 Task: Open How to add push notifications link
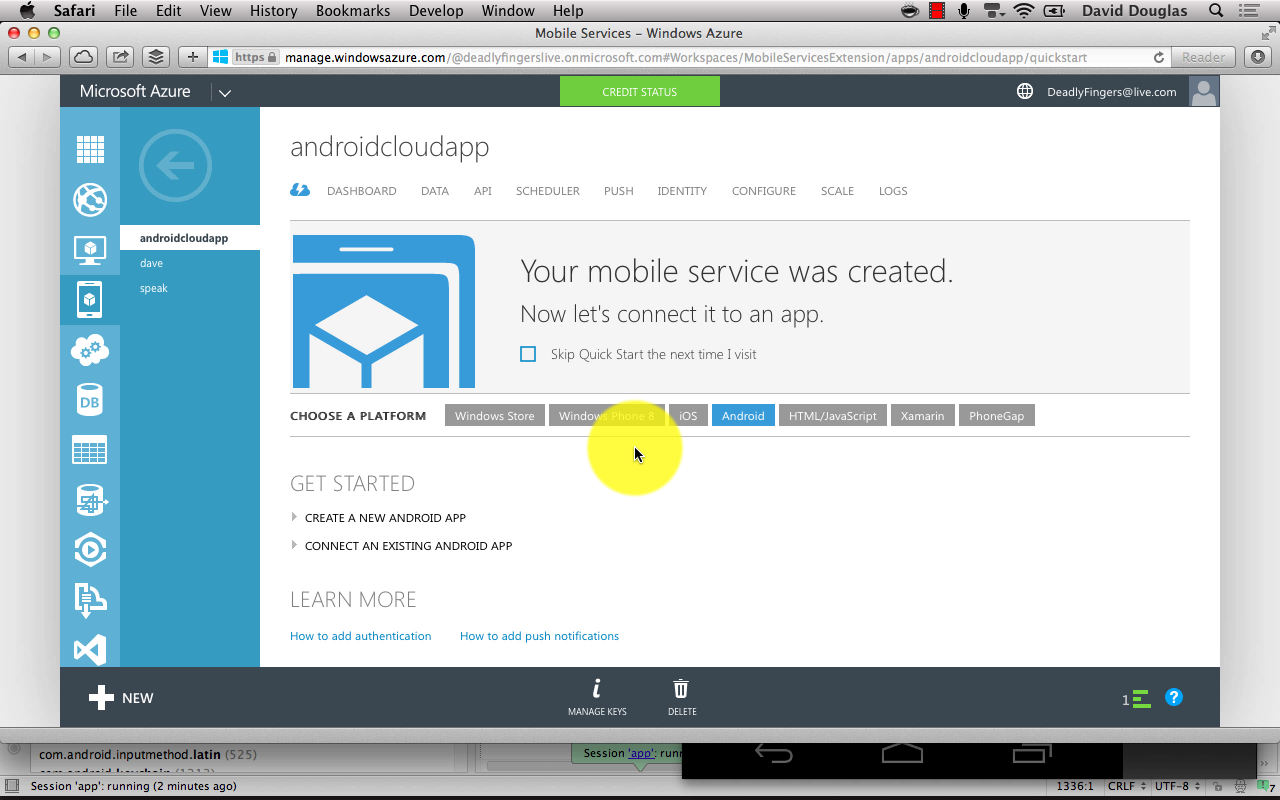[x=539, y=636]
